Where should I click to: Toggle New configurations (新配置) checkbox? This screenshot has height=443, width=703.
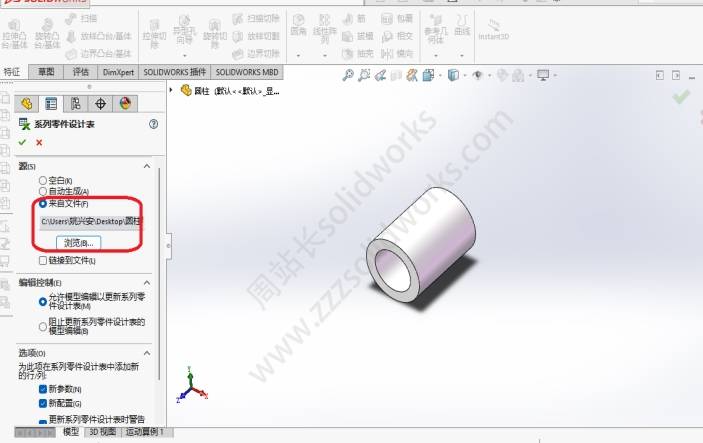click(x=43, y=403)
